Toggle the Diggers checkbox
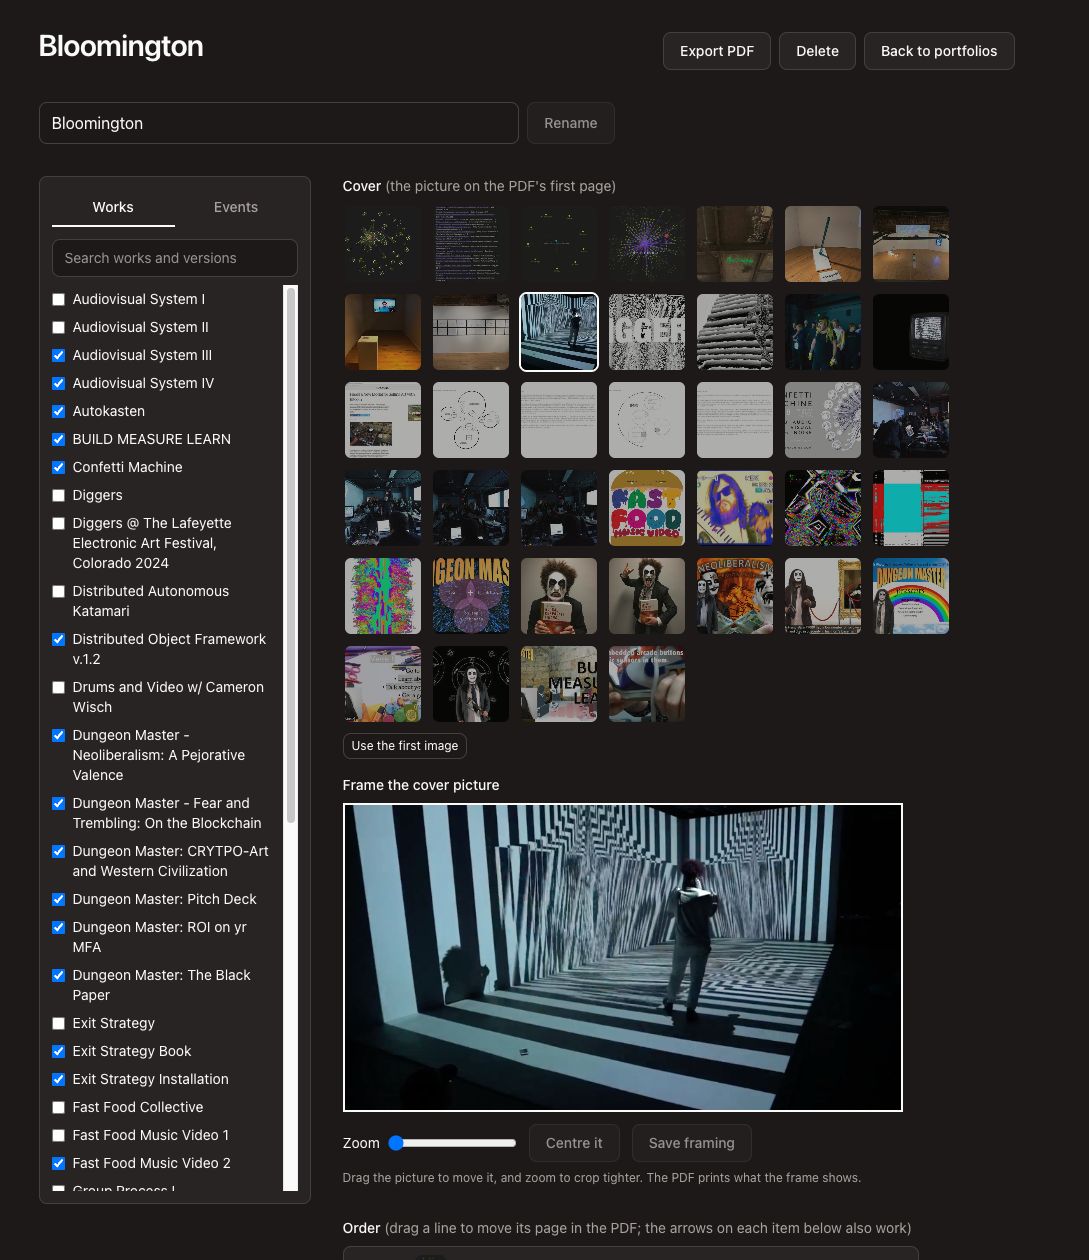 (58, 495)
